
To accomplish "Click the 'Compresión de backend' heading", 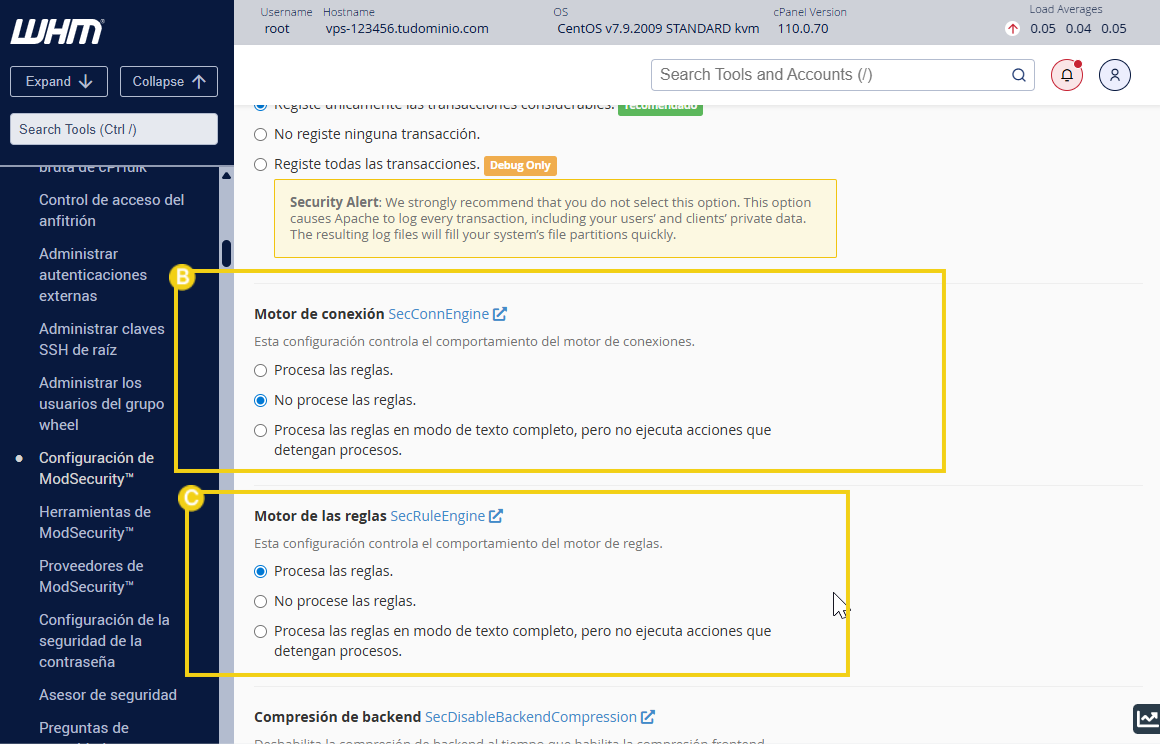I will click(x=337, y=717).
